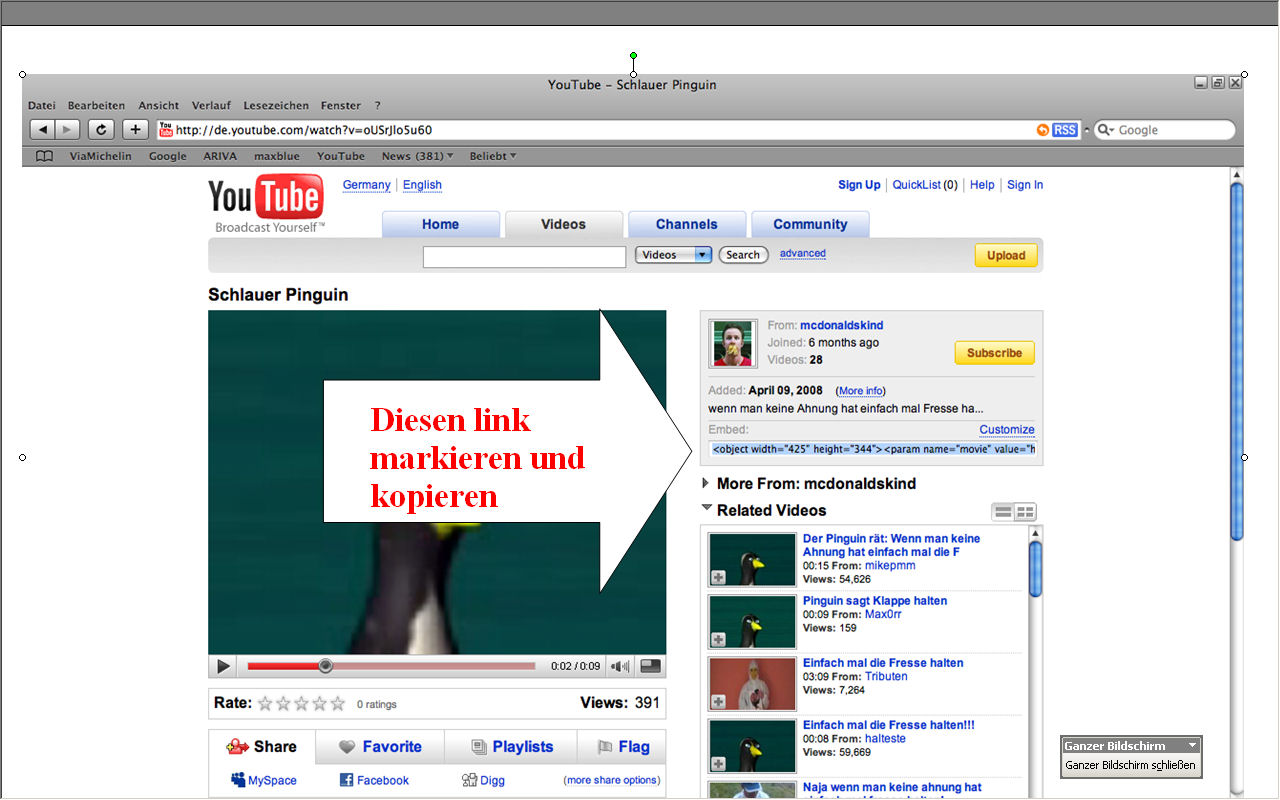Switch to the Channels tab

[687, 224]
